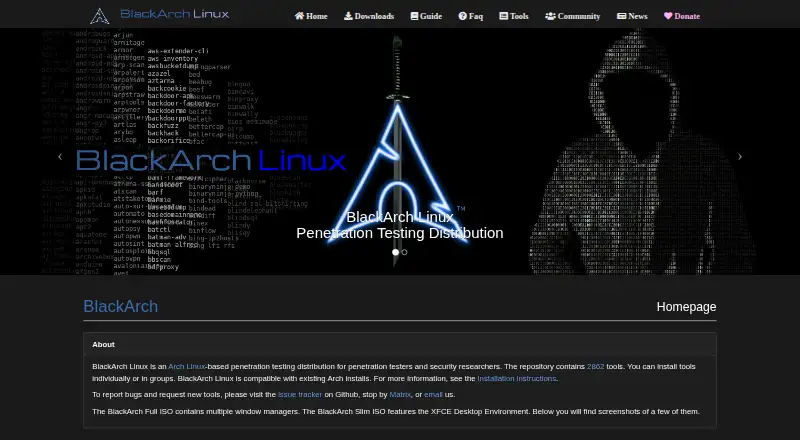
Task: Open the installation instructions link
Action: coord(516,379)
